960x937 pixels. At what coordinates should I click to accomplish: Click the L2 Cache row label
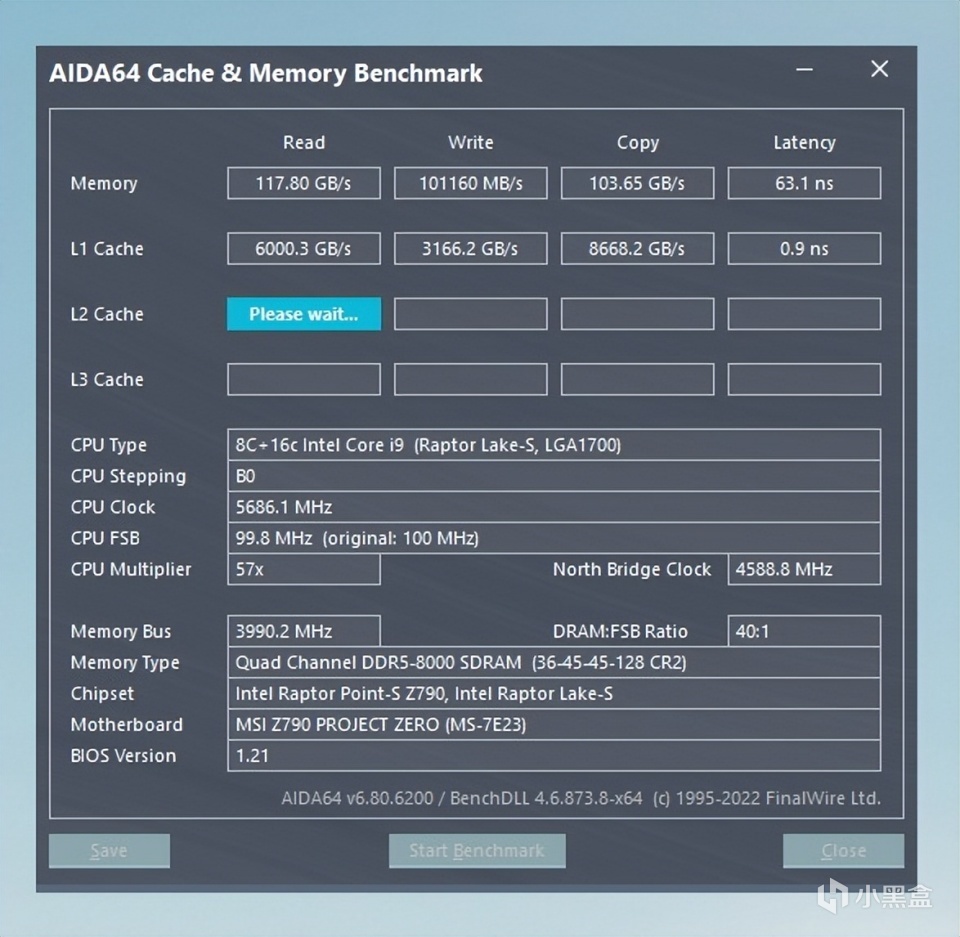pyautogui.click(x=107, y=314)
